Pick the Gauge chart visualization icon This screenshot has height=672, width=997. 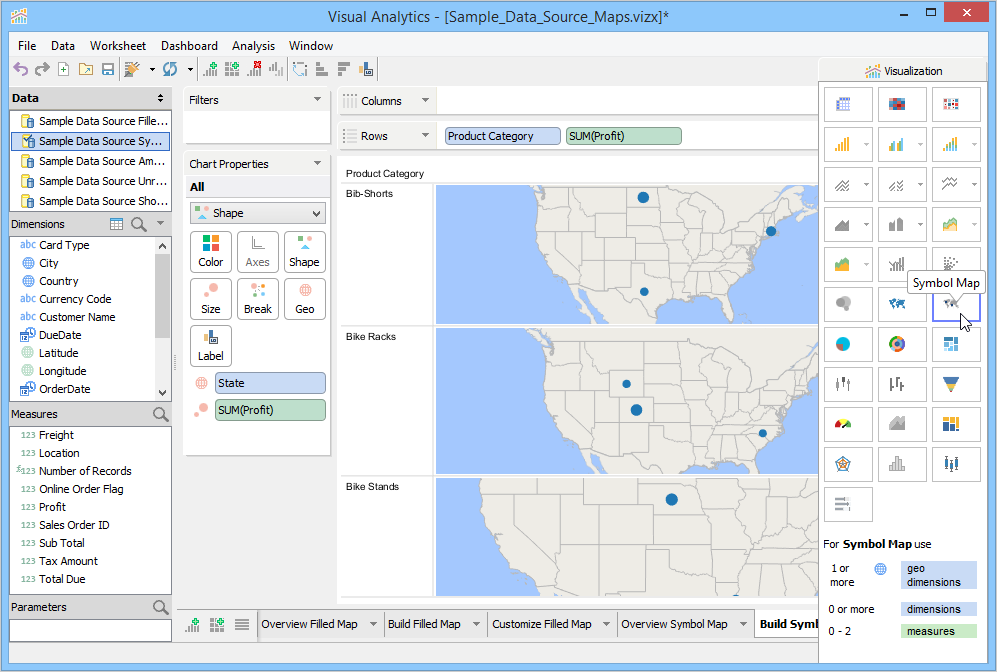tap(843, 425)
